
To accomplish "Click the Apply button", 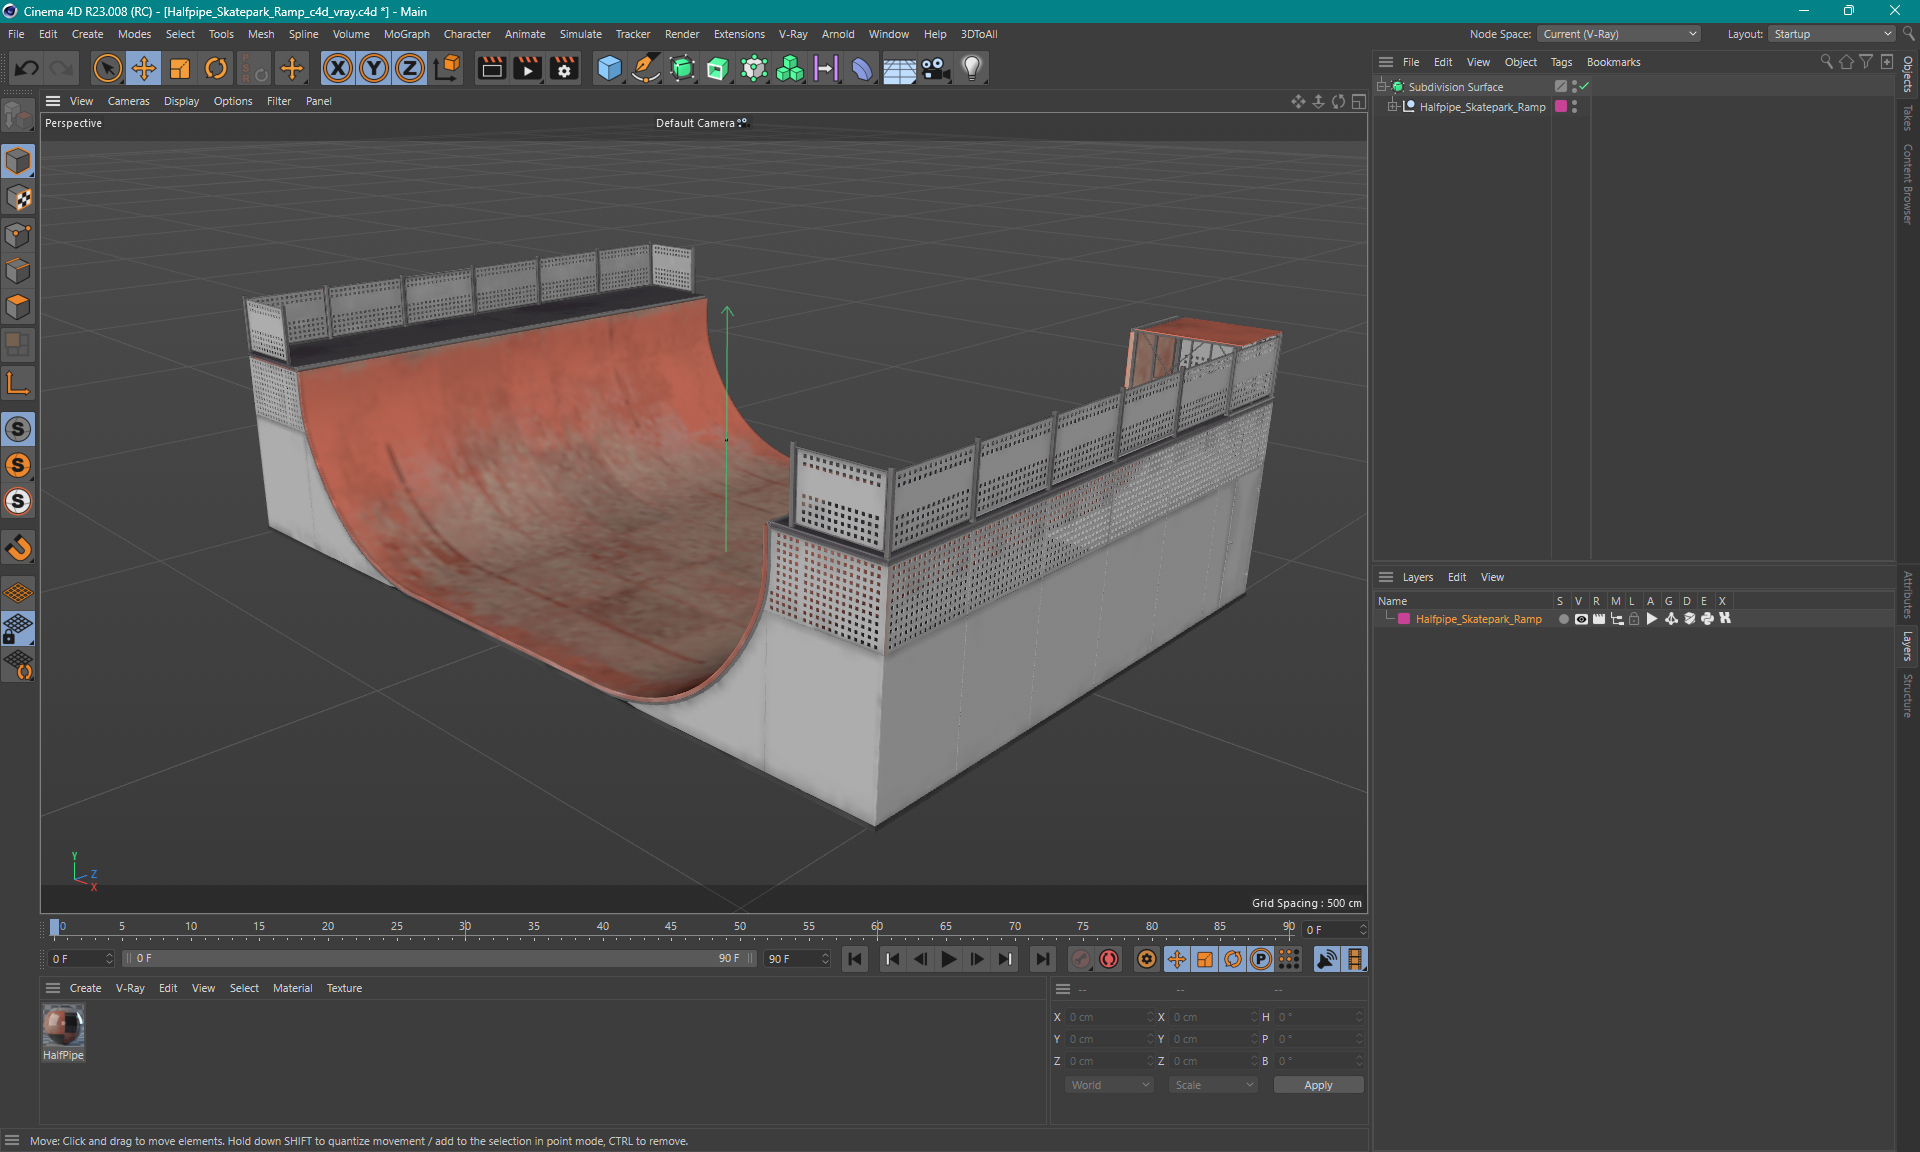I will pyautogui.click(x=1318, y=1085).
